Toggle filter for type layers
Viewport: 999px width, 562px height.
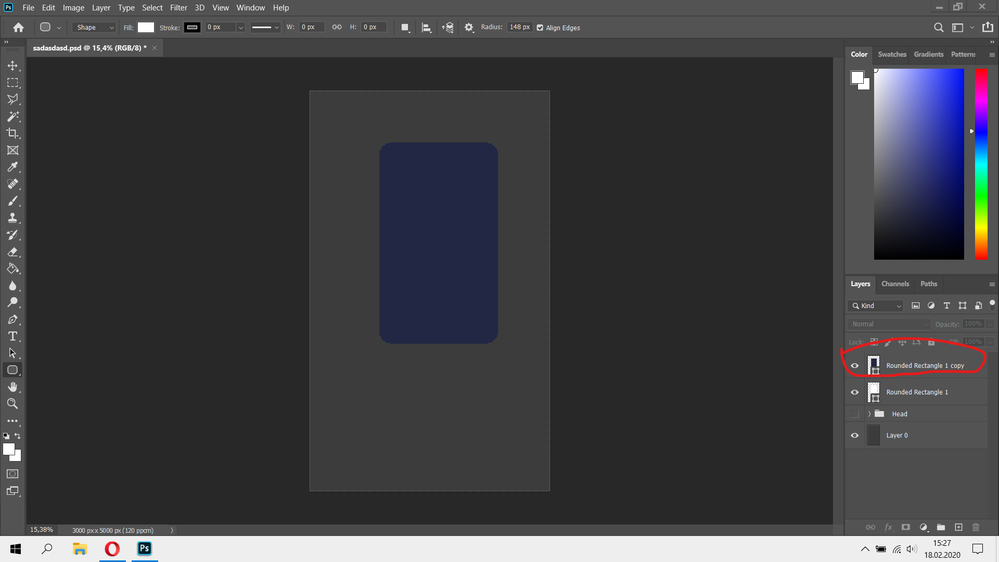[x=947, y=306]
